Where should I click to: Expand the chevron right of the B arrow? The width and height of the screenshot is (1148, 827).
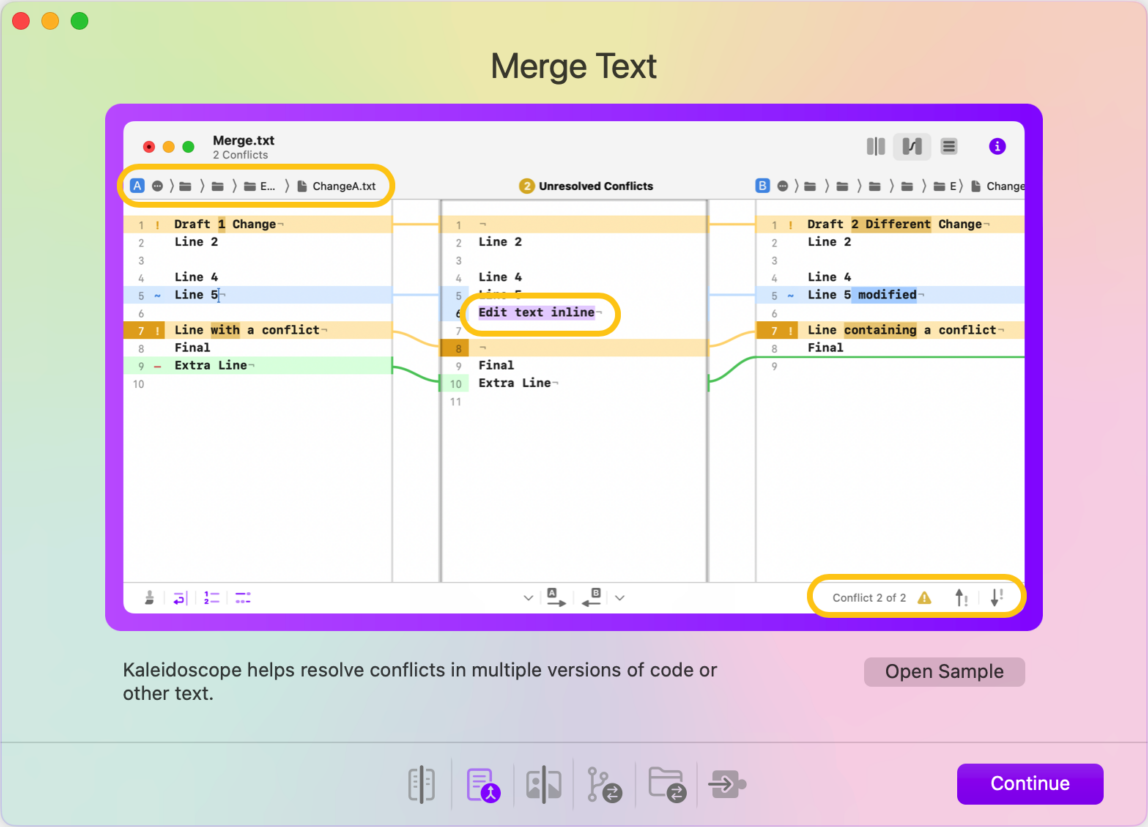(620, 598)
